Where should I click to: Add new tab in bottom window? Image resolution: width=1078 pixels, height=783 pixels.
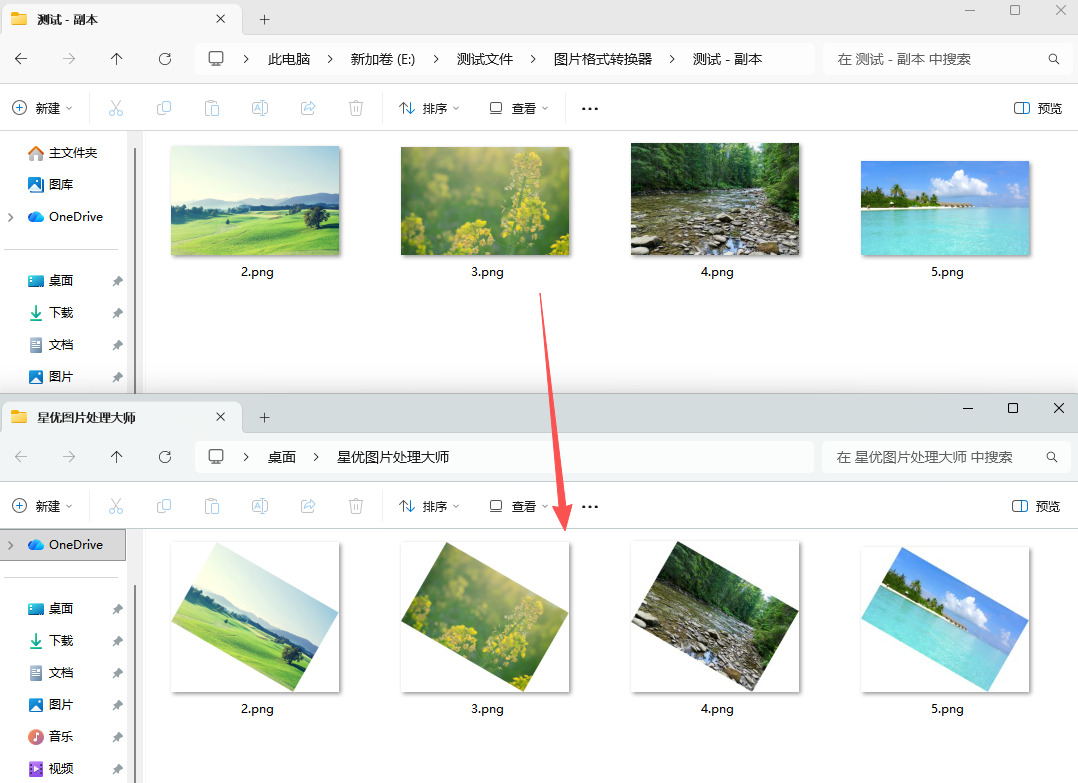264,417
